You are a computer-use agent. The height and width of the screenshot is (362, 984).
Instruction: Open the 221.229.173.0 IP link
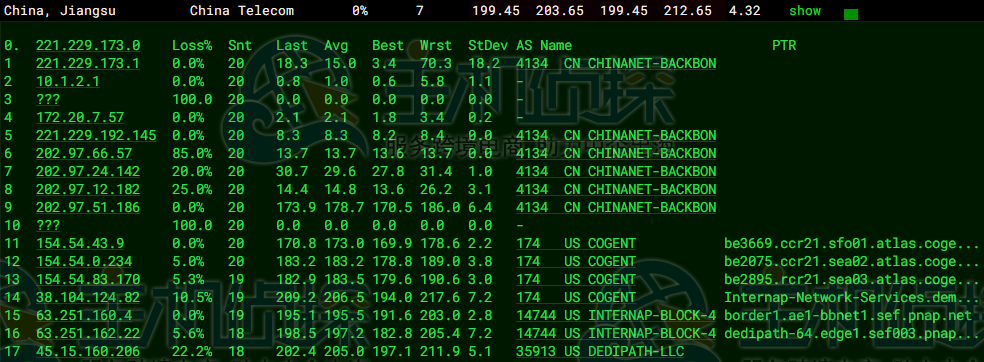(88, 46)
